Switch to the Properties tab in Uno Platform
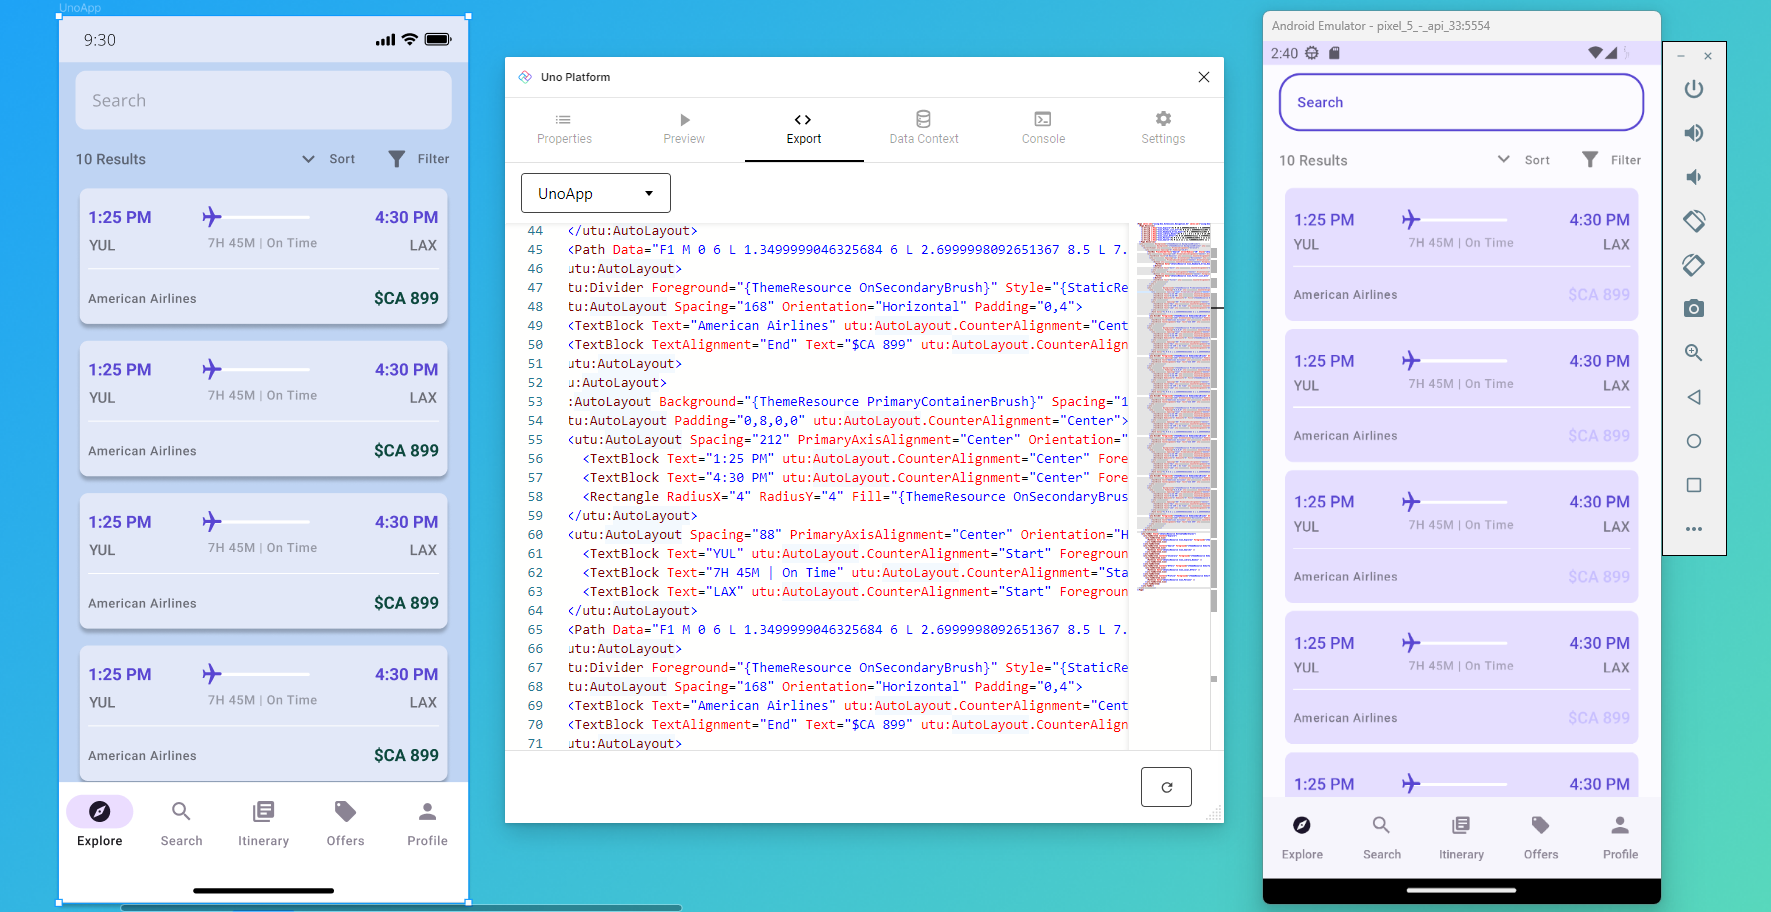 click(563, 128)
